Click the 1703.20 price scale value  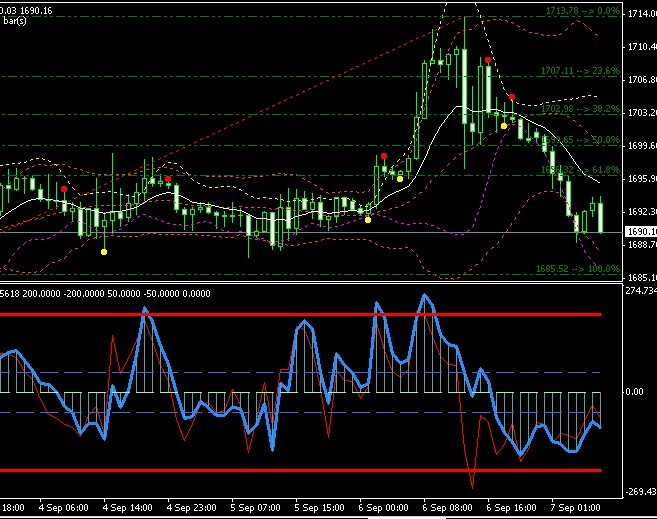coord(642,113)
